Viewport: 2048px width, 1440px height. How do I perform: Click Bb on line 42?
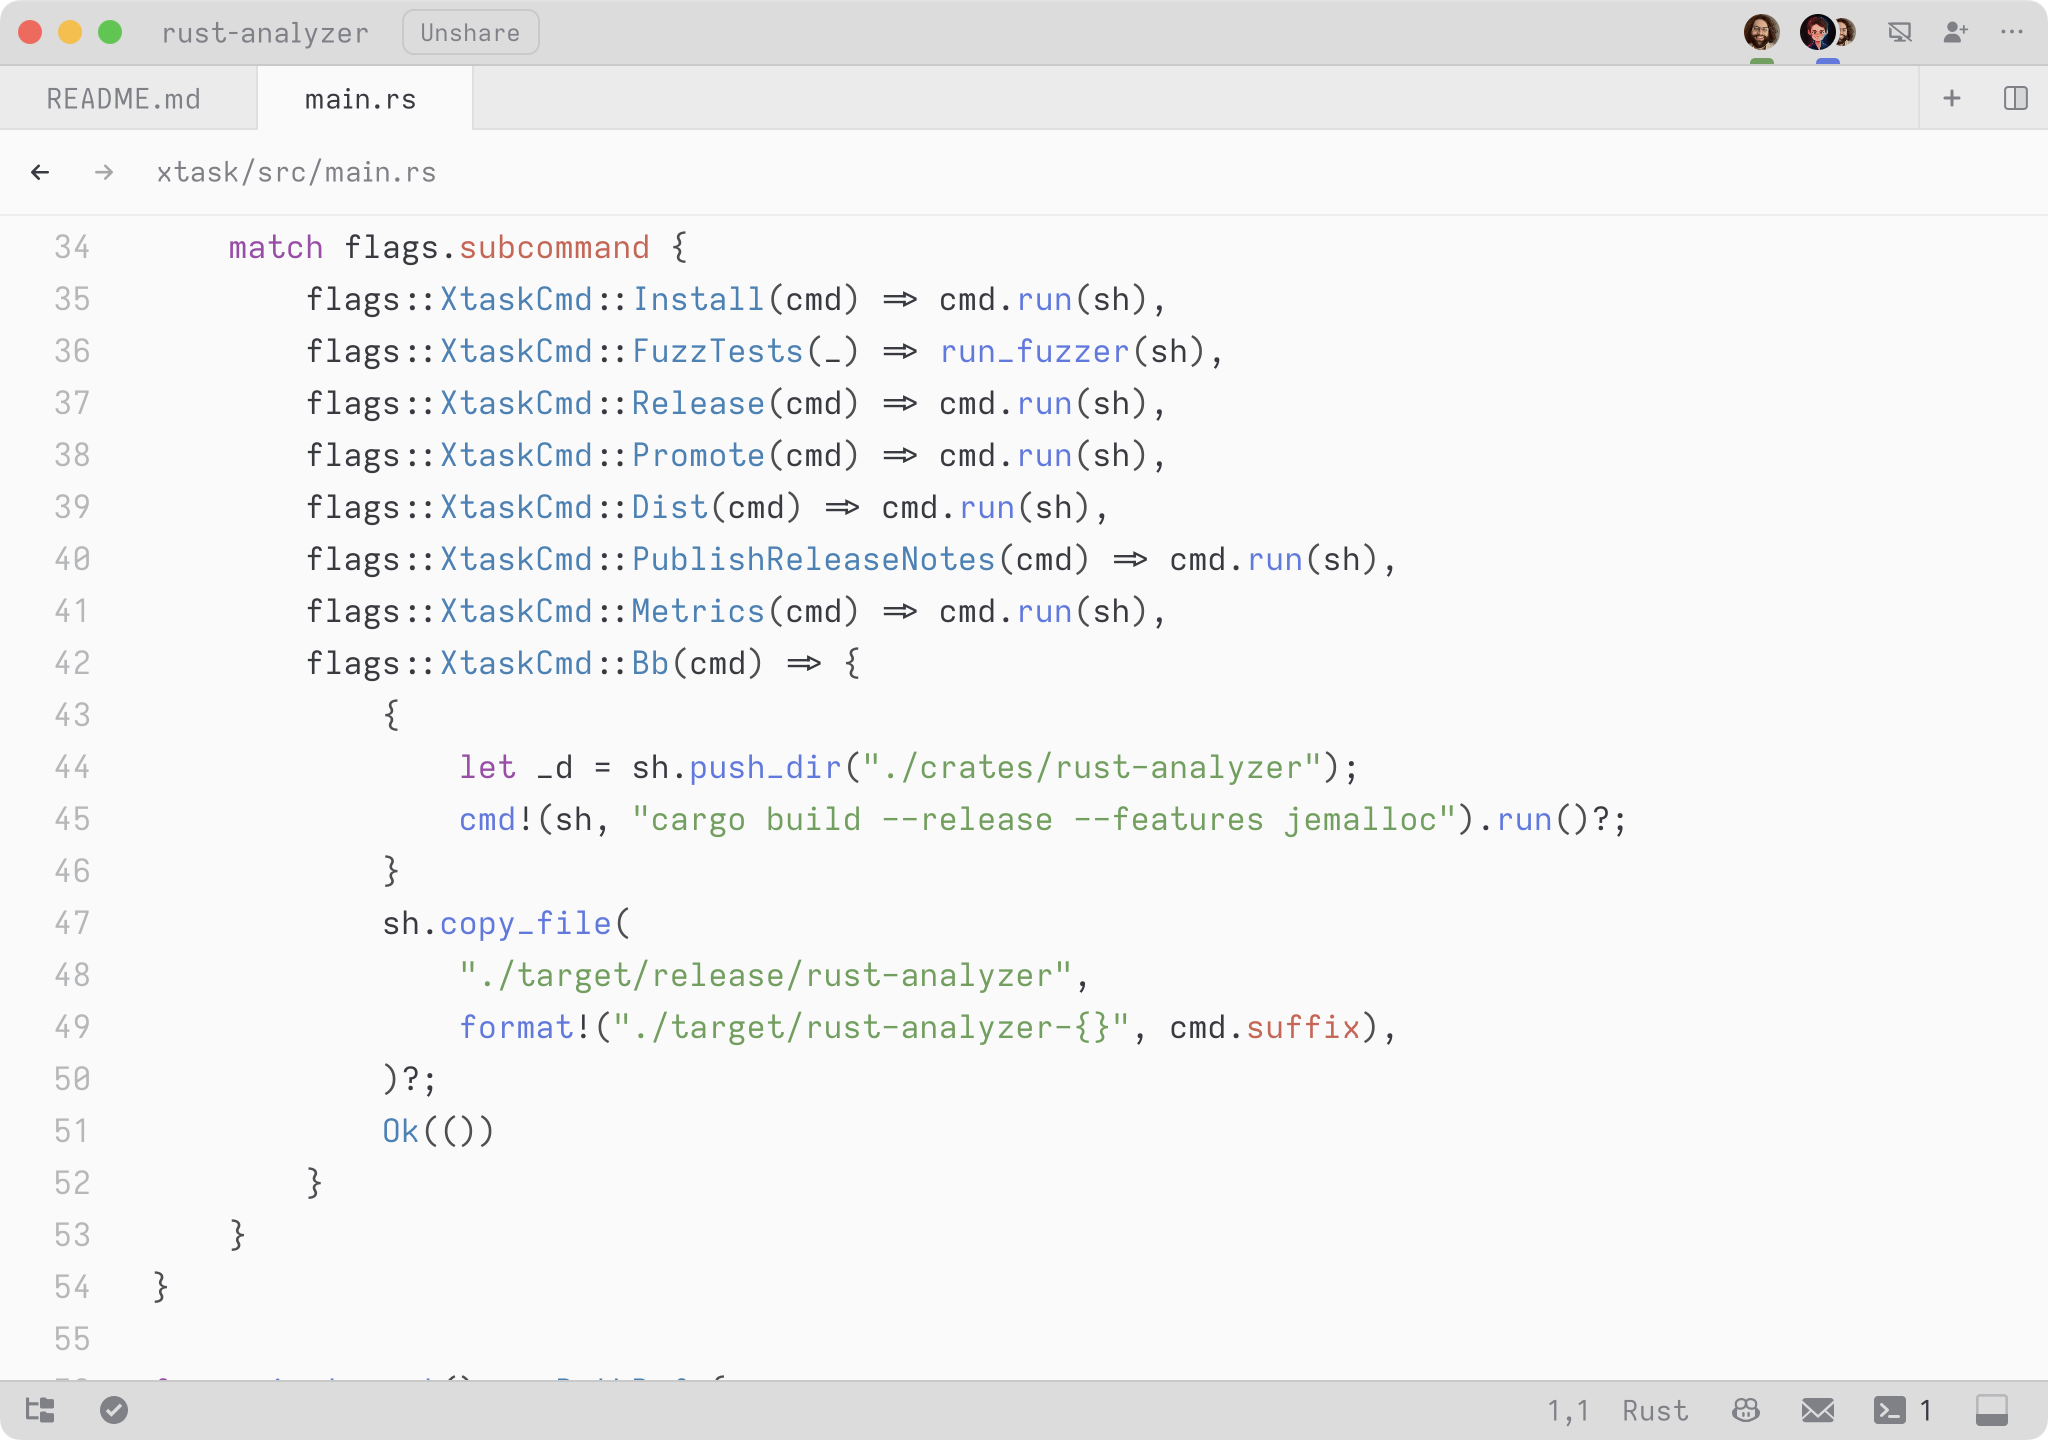(650, 663)
